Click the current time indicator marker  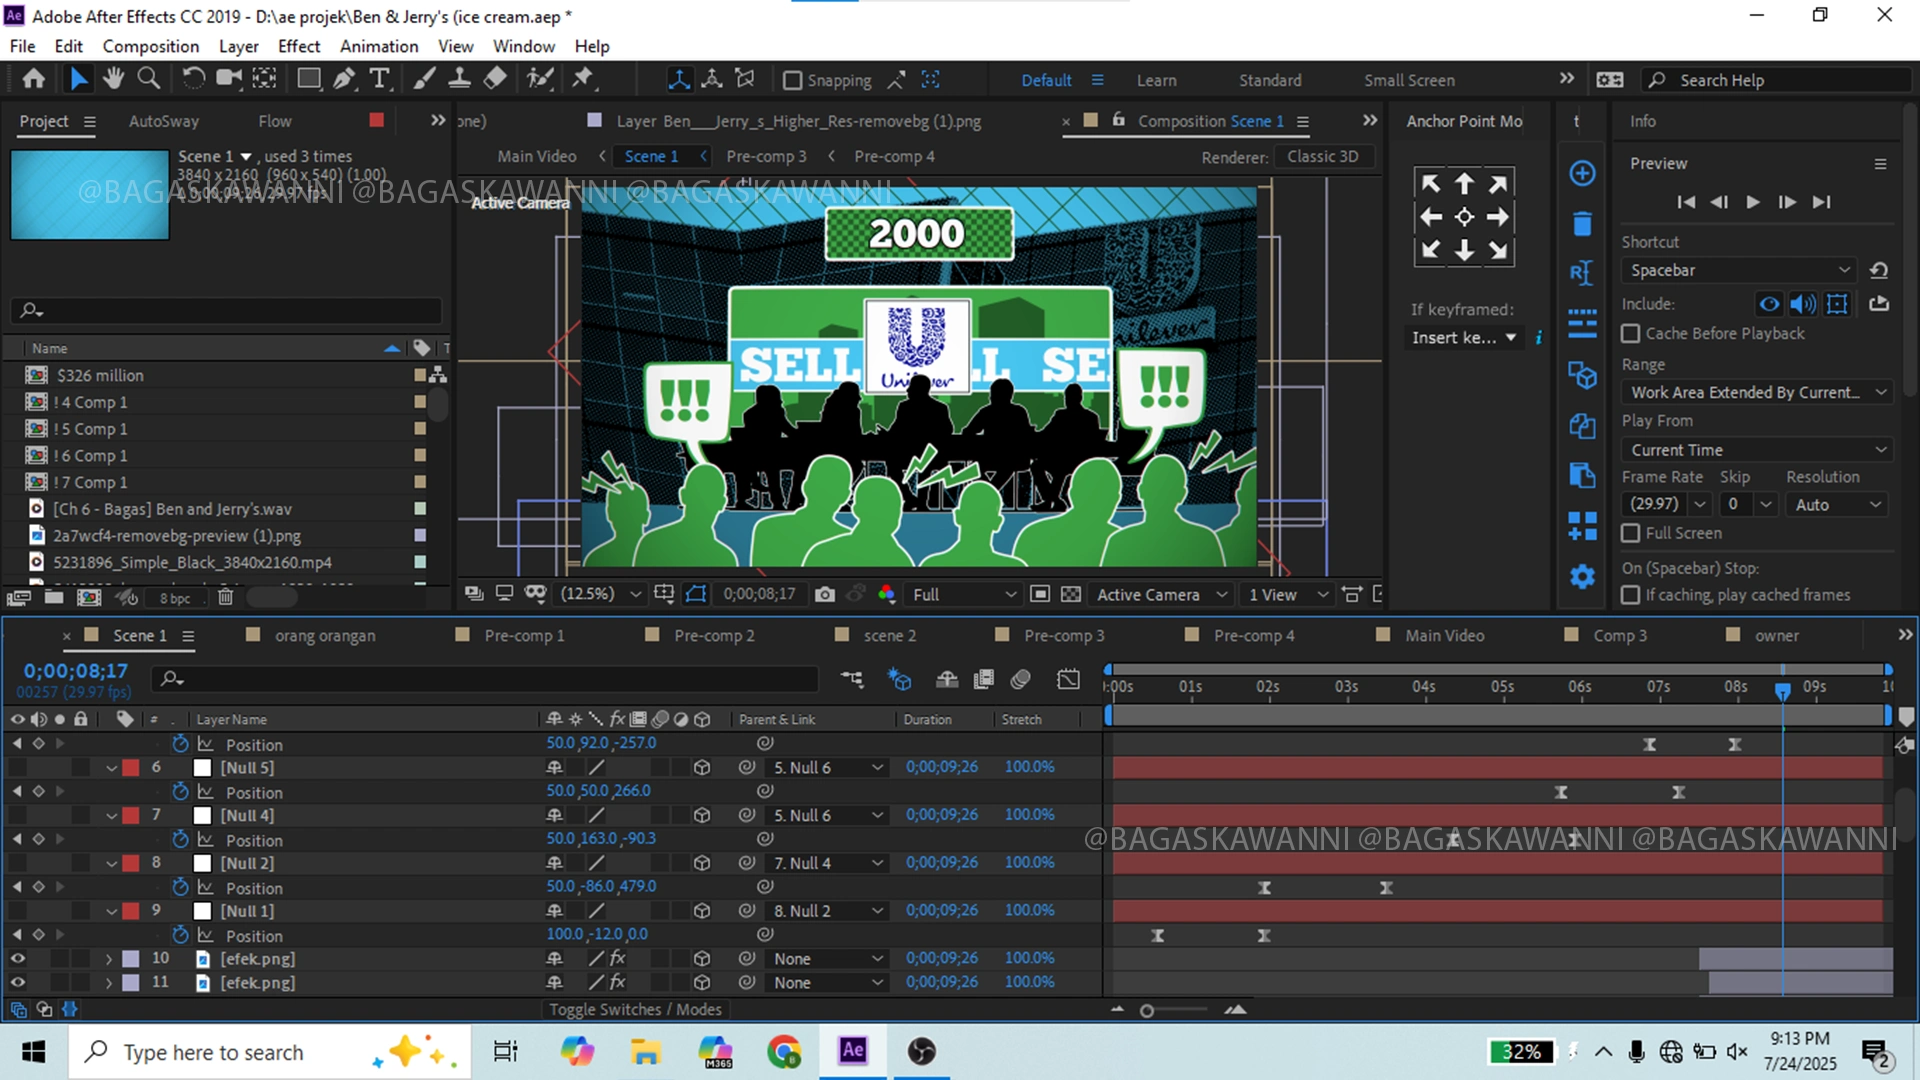1782,690
